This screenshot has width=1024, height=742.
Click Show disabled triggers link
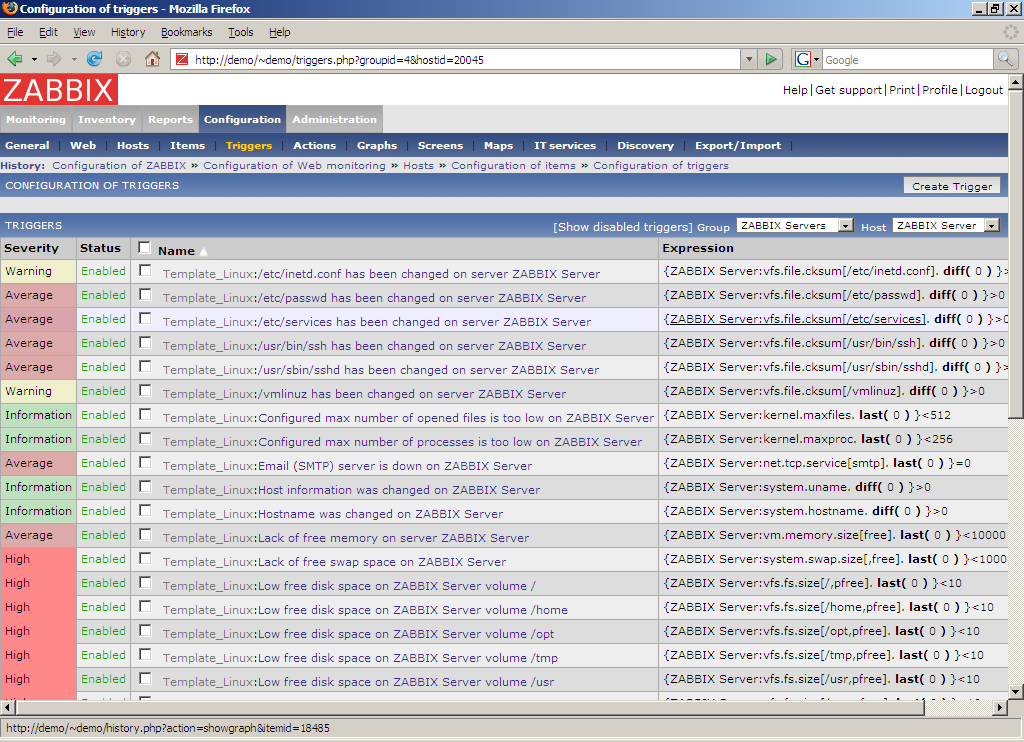tap(622, 227)
